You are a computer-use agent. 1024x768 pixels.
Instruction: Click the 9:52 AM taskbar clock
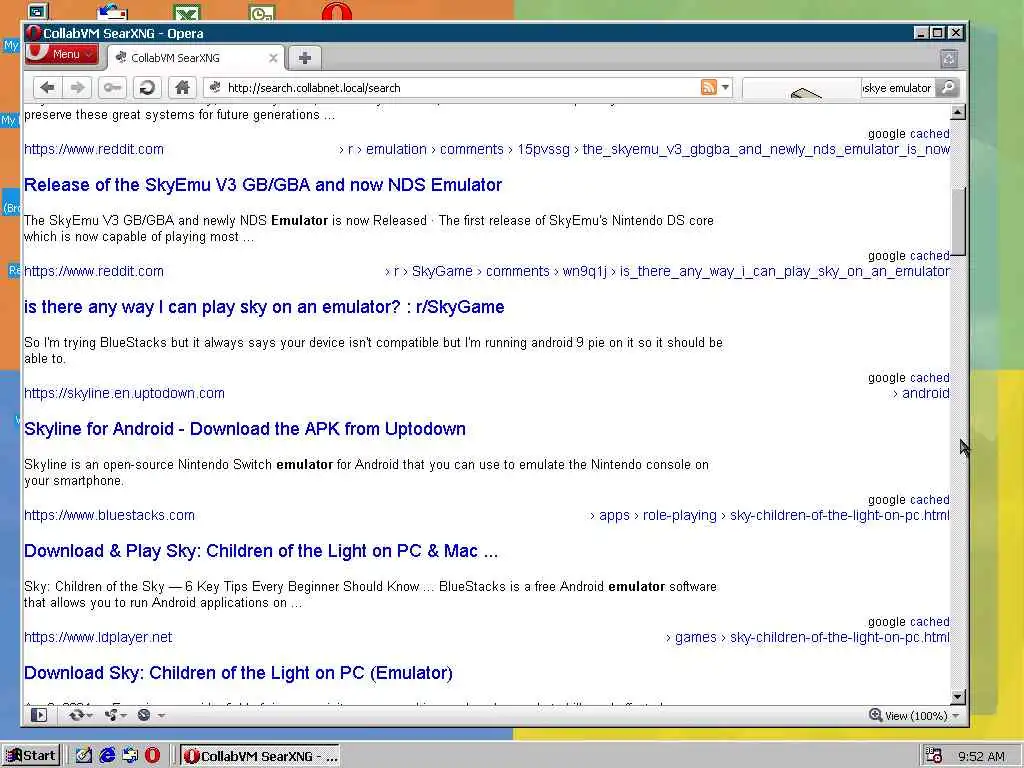(x=981, y=756)
